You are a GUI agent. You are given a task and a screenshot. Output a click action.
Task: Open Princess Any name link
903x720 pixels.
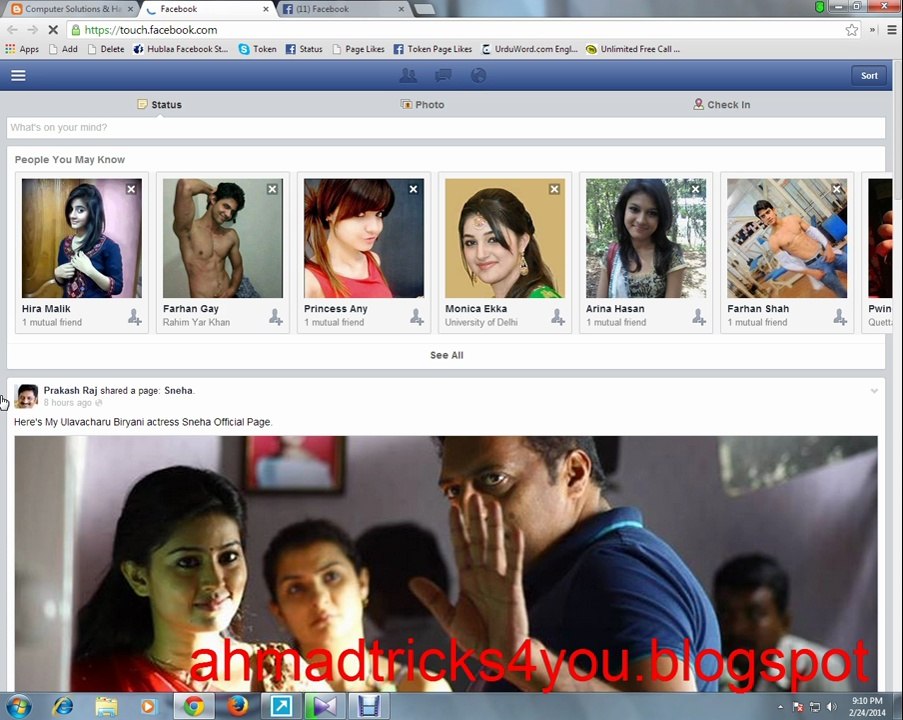(x=336, y=309)
